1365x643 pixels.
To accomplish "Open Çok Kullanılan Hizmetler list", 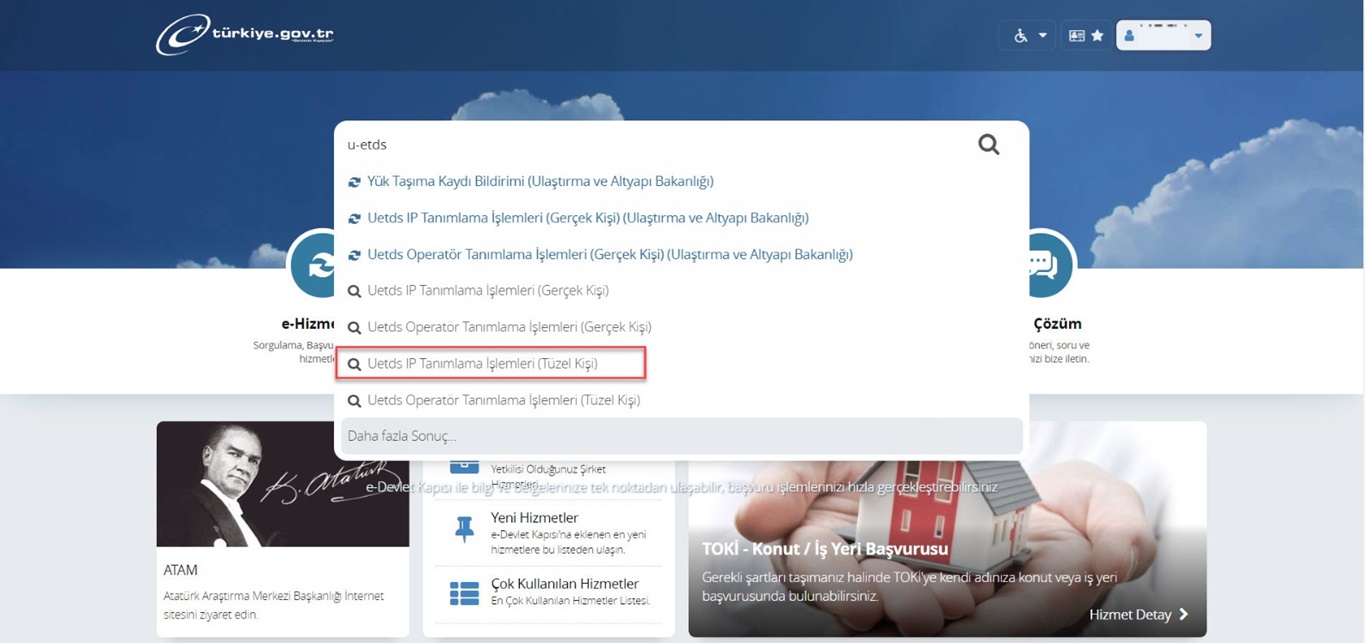I will tap(565, 584).
